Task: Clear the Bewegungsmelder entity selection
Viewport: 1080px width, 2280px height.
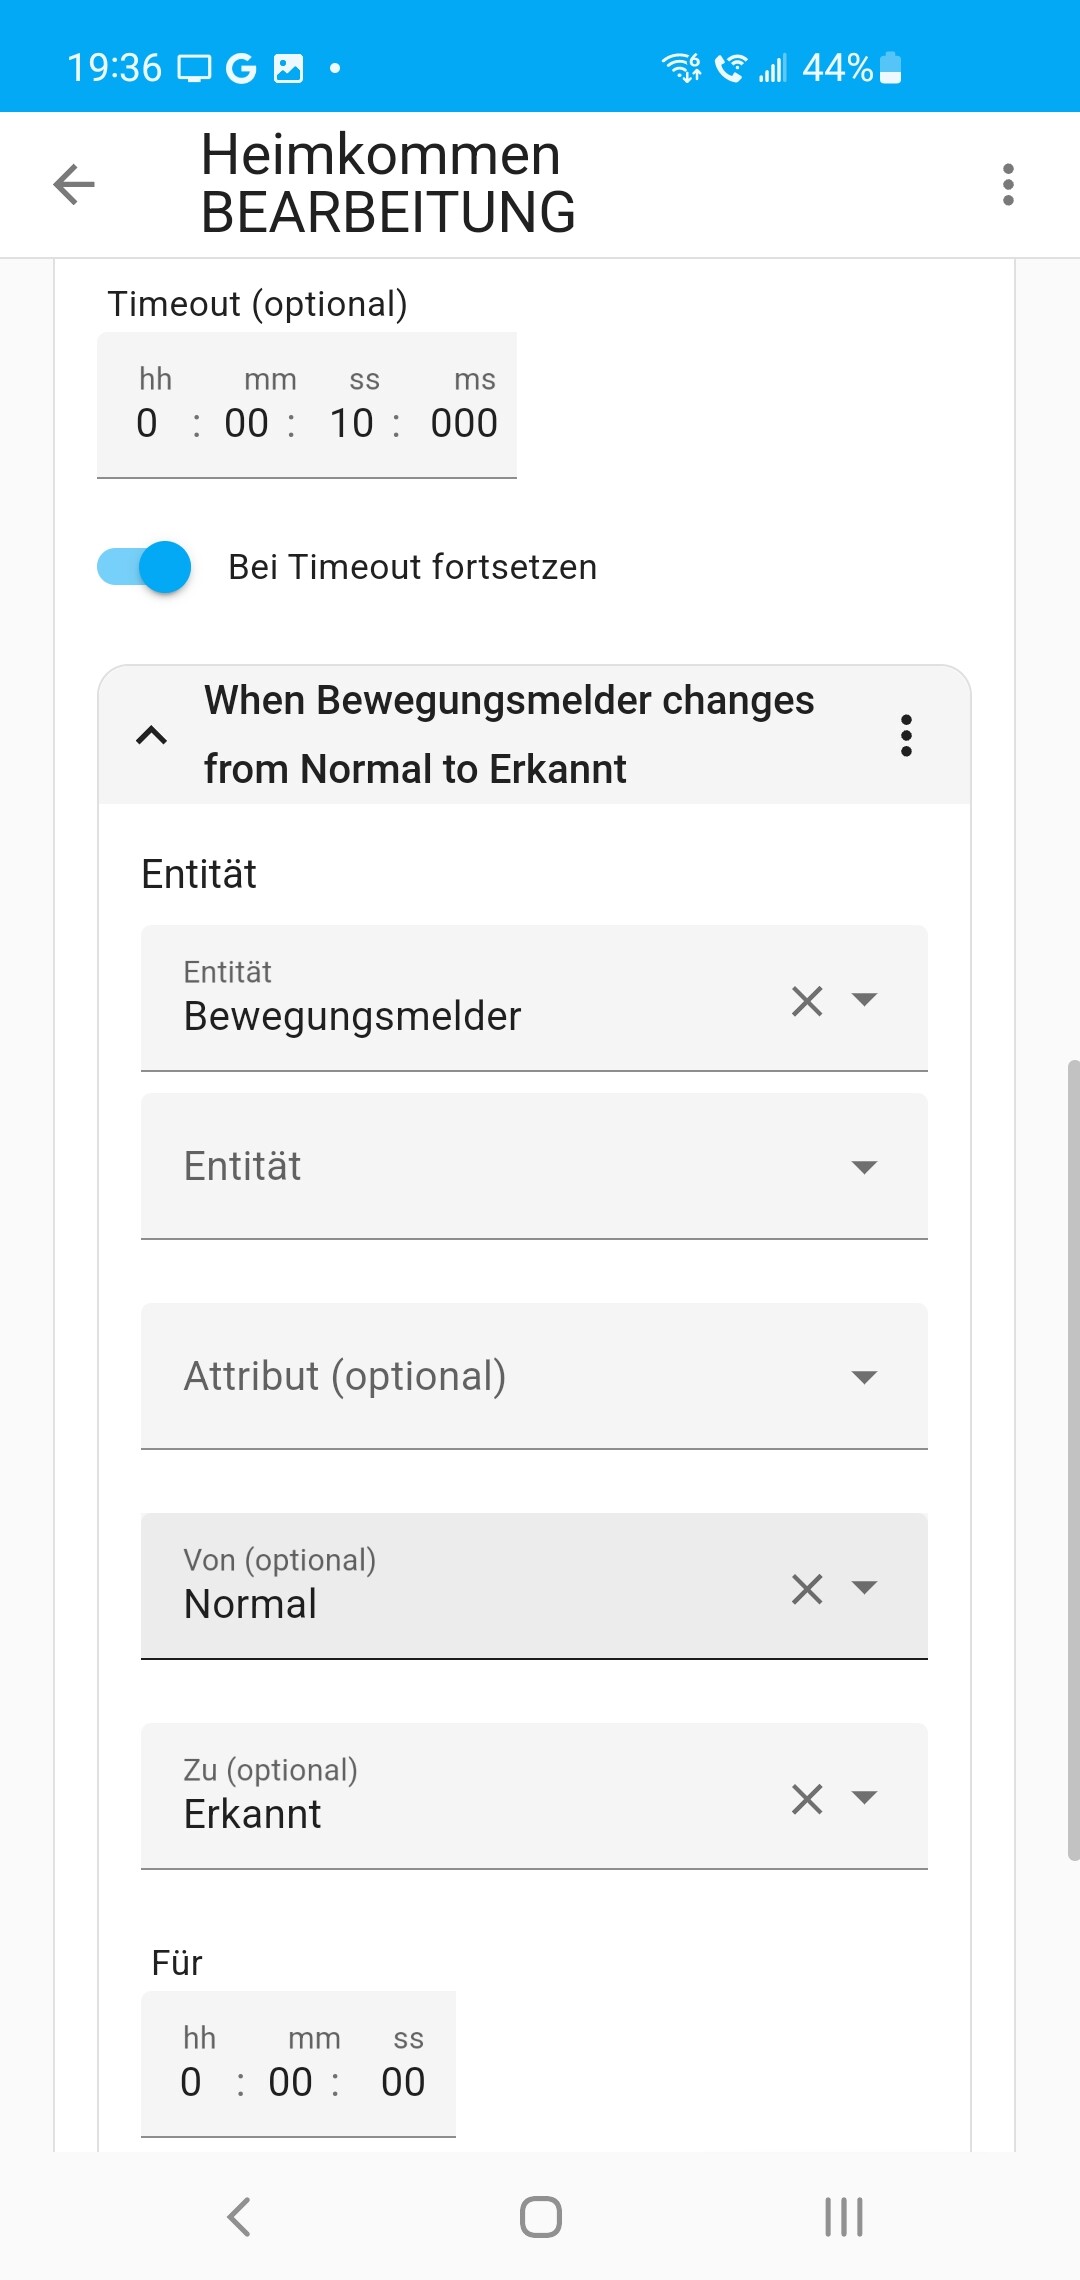Action: click(807, 1001)
